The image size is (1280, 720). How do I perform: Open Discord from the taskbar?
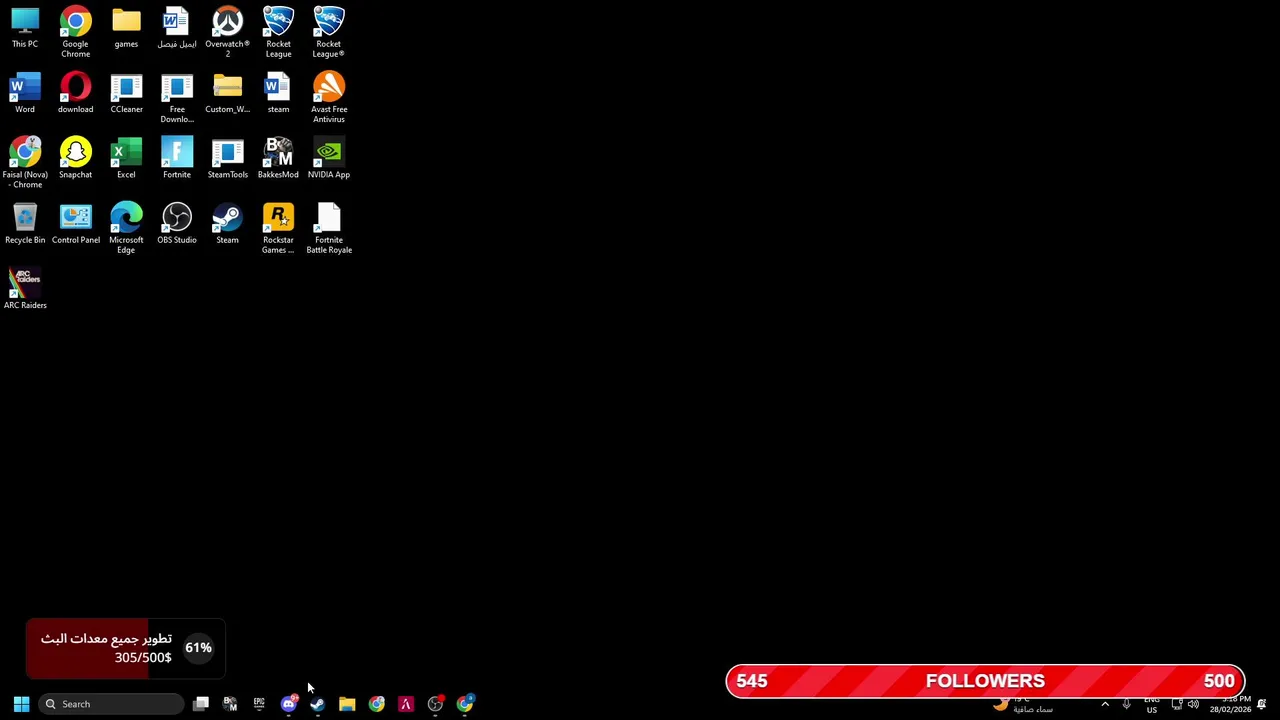(x=289, y=704)
